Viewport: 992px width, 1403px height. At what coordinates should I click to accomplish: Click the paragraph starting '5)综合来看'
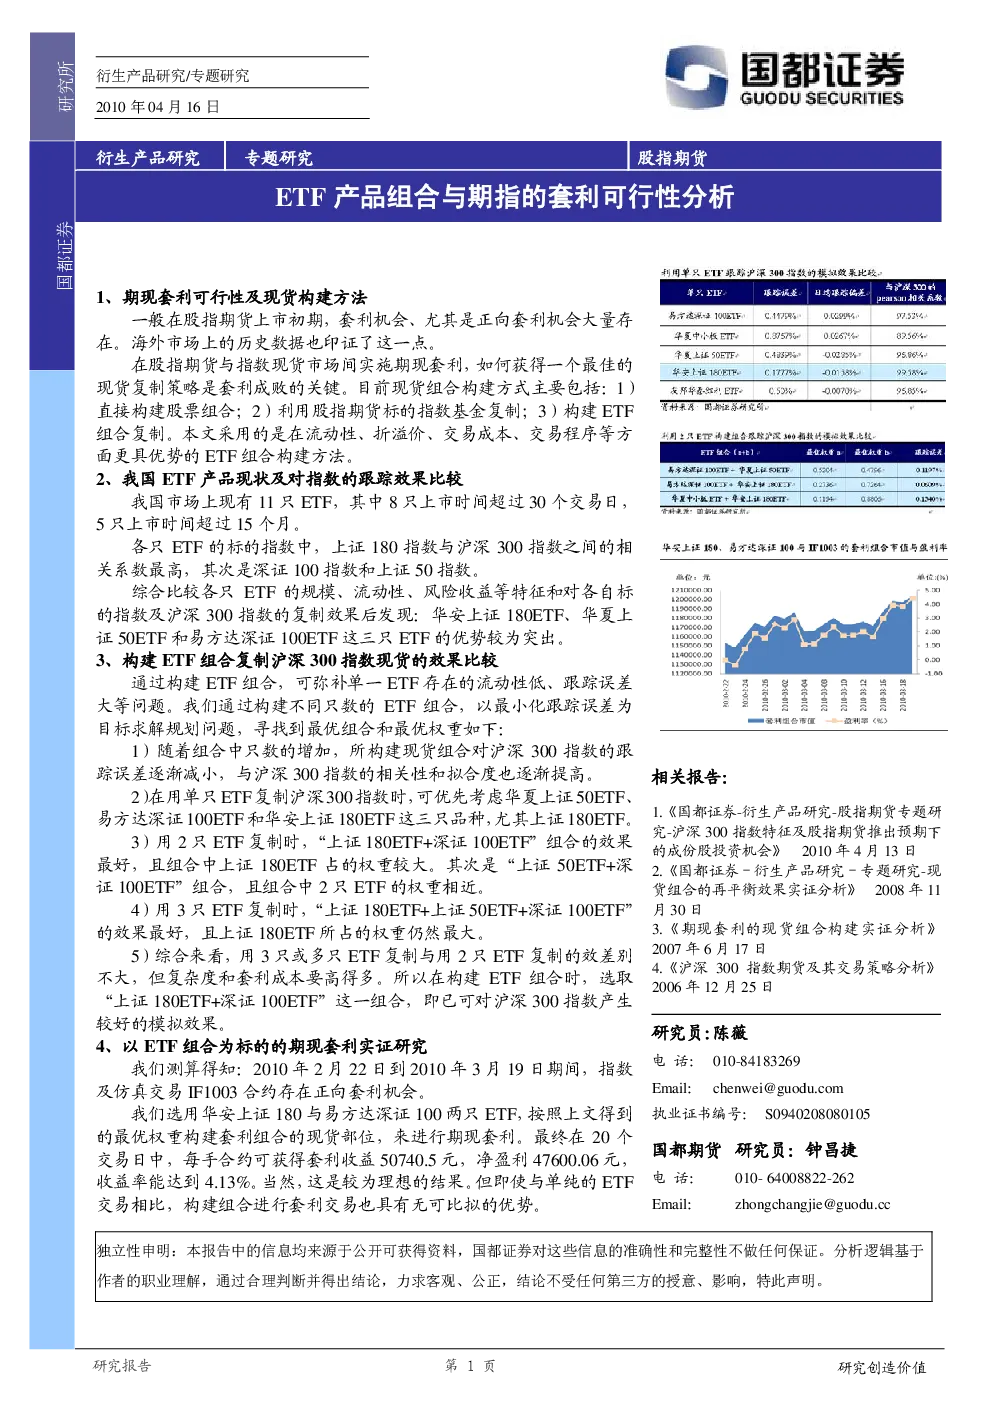click(x=365, y=989)
